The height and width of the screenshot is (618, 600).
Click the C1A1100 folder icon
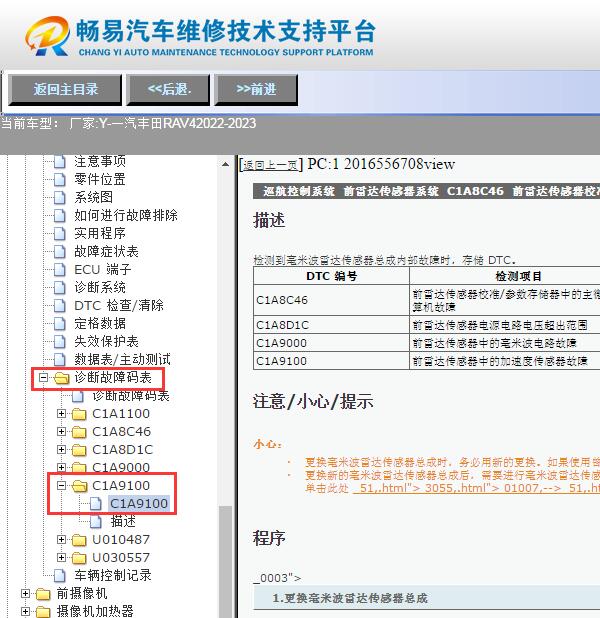click(x=80, y=414)
